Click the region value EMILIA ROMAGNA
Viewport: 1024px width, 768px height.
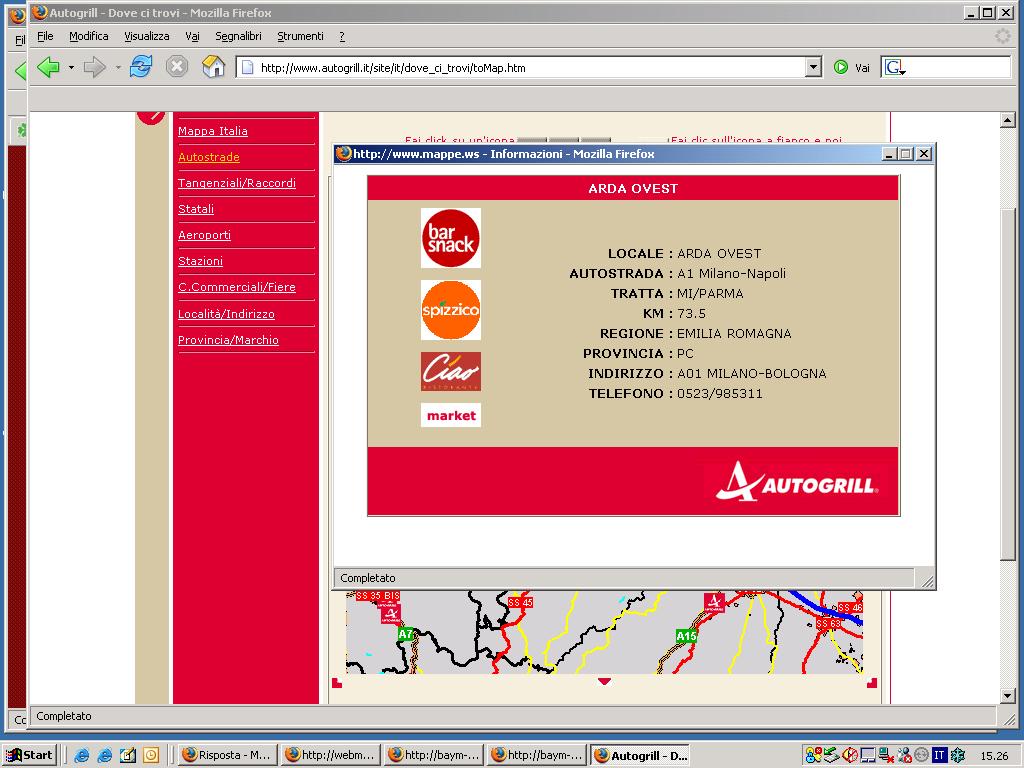point(734,334)
